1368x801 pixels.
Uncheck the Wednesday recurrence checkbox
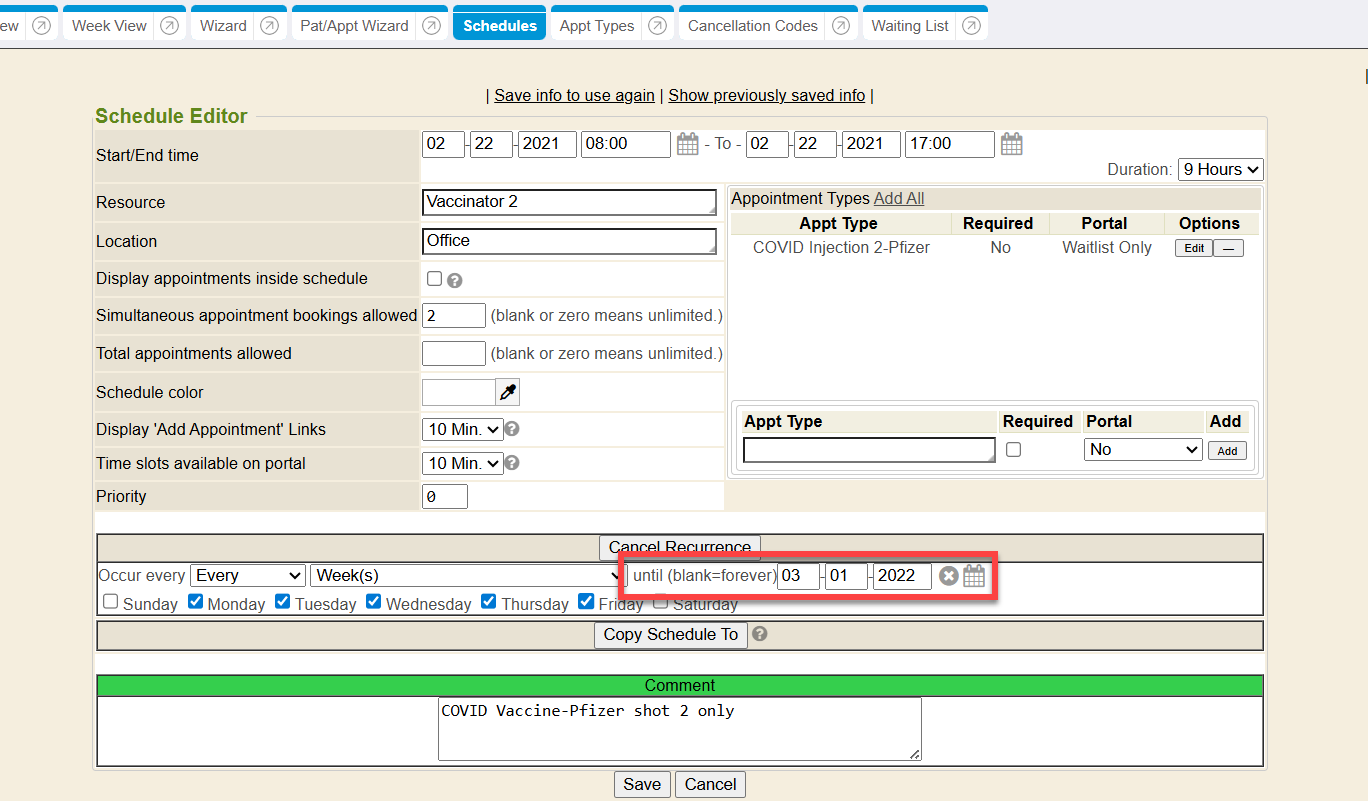click(x=374, y=602)
